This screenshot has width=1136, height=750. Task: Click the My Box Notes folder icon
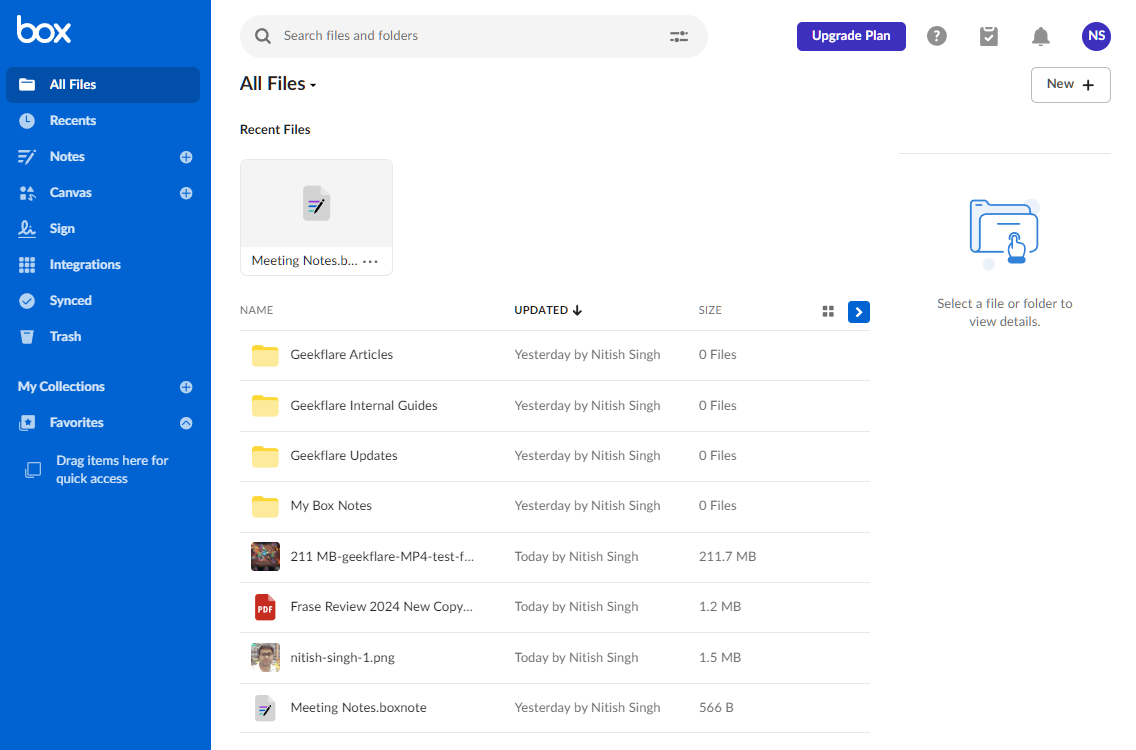pyautogui.click(x=265, y=507)
